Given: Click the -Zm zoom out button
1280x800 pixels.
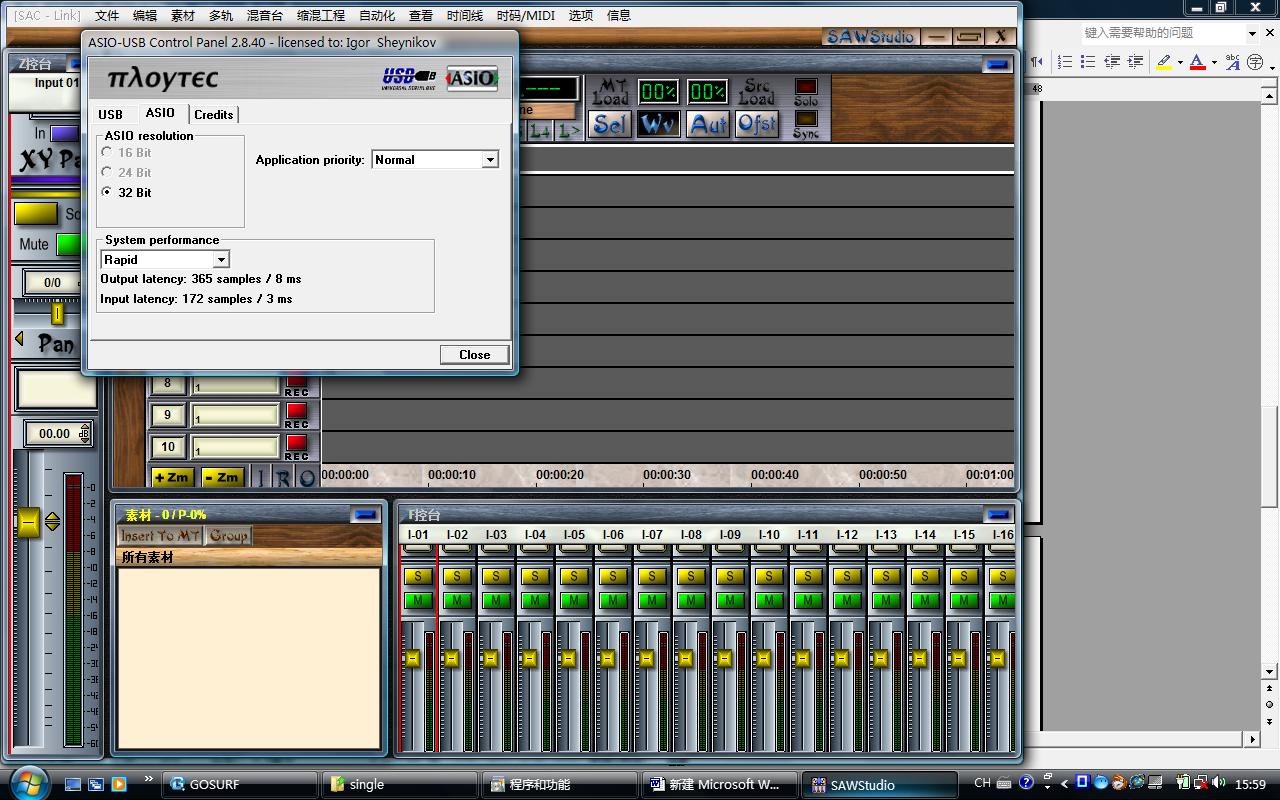Looking at the screenshot, I should pyautogui.click(x=222, y=477).
